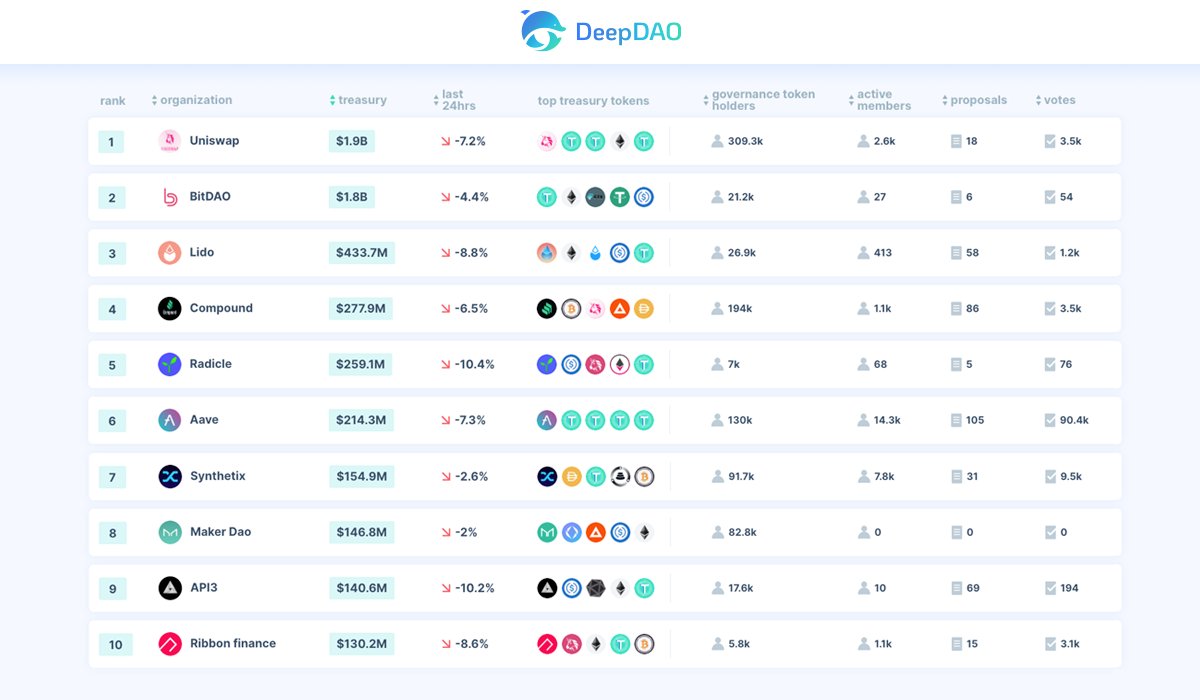Click the votes icon in Synthetix row

pos(1049,476)
